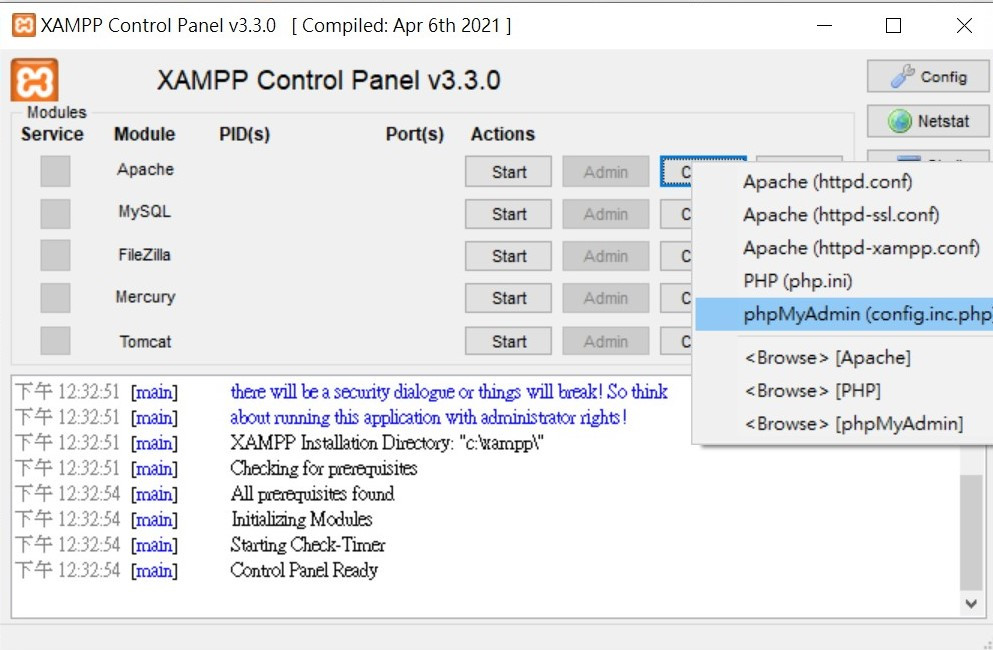Minimize the XAMPP Control Panel window
This screenshot has height=650, width=993.
pos(824,25)
